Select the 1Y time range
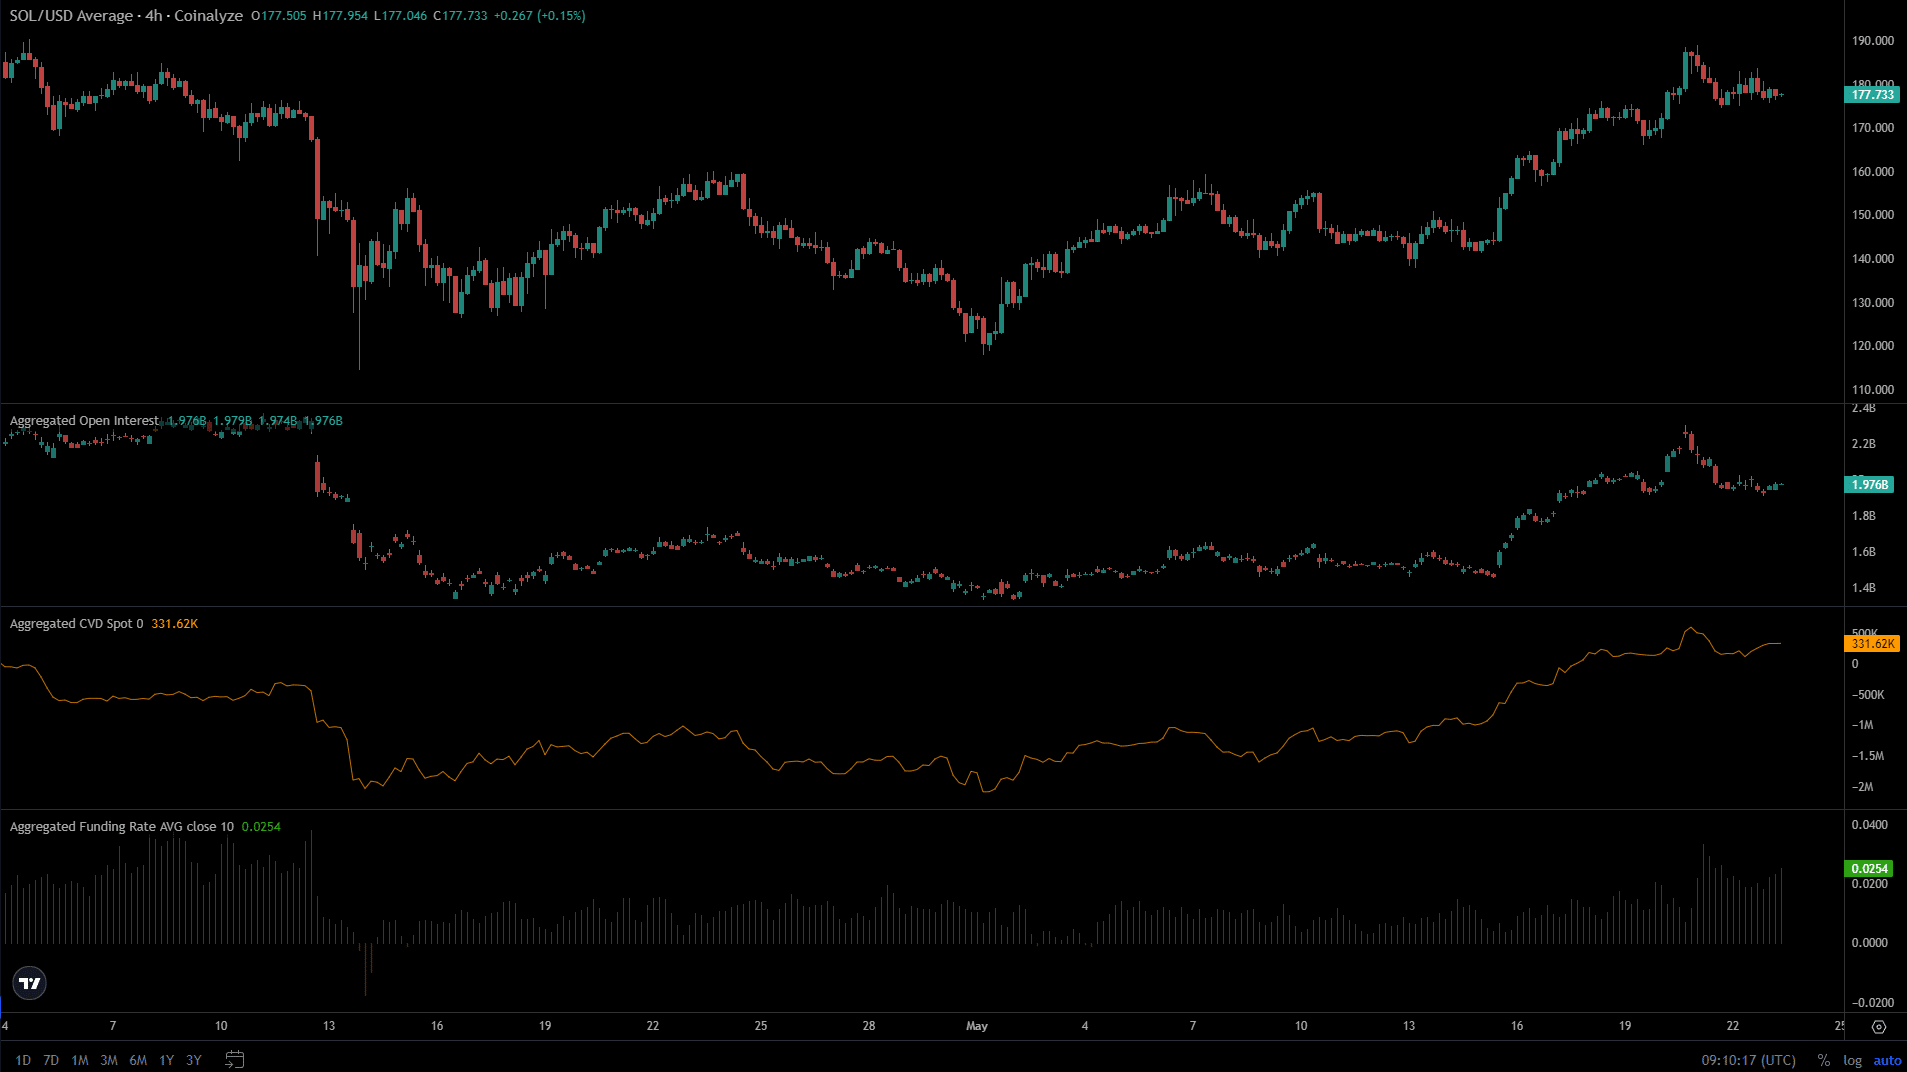The image size is (1907, 1072). tap(166, 1060)
